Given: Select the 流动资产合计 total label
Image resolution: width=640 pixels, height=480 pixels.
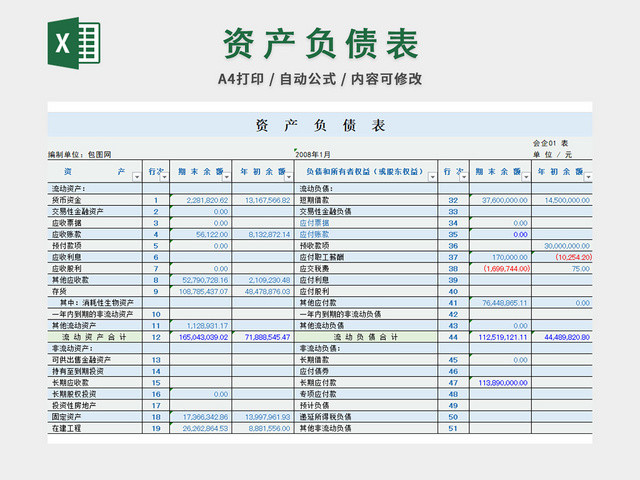Looking at the screenshot, I should click(x=94, y=337).
